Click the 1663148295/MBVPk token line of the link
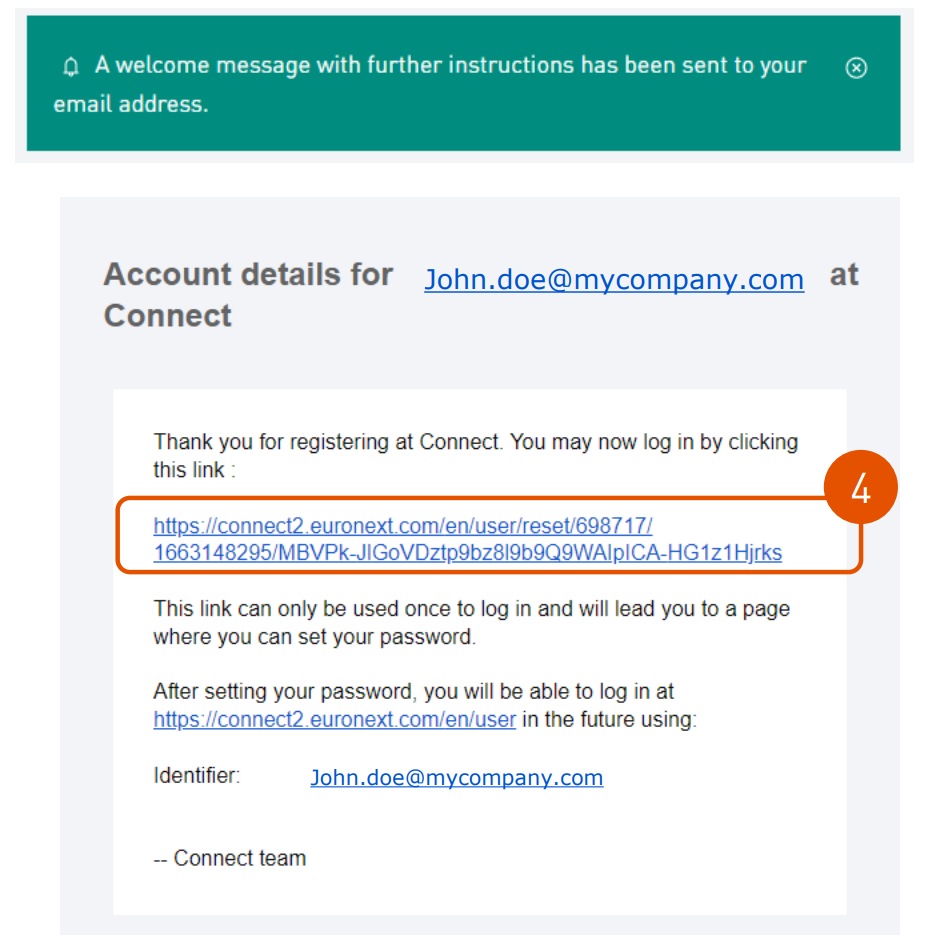The width and height of the screenshot is (939, 946). [x=468, y=552]
